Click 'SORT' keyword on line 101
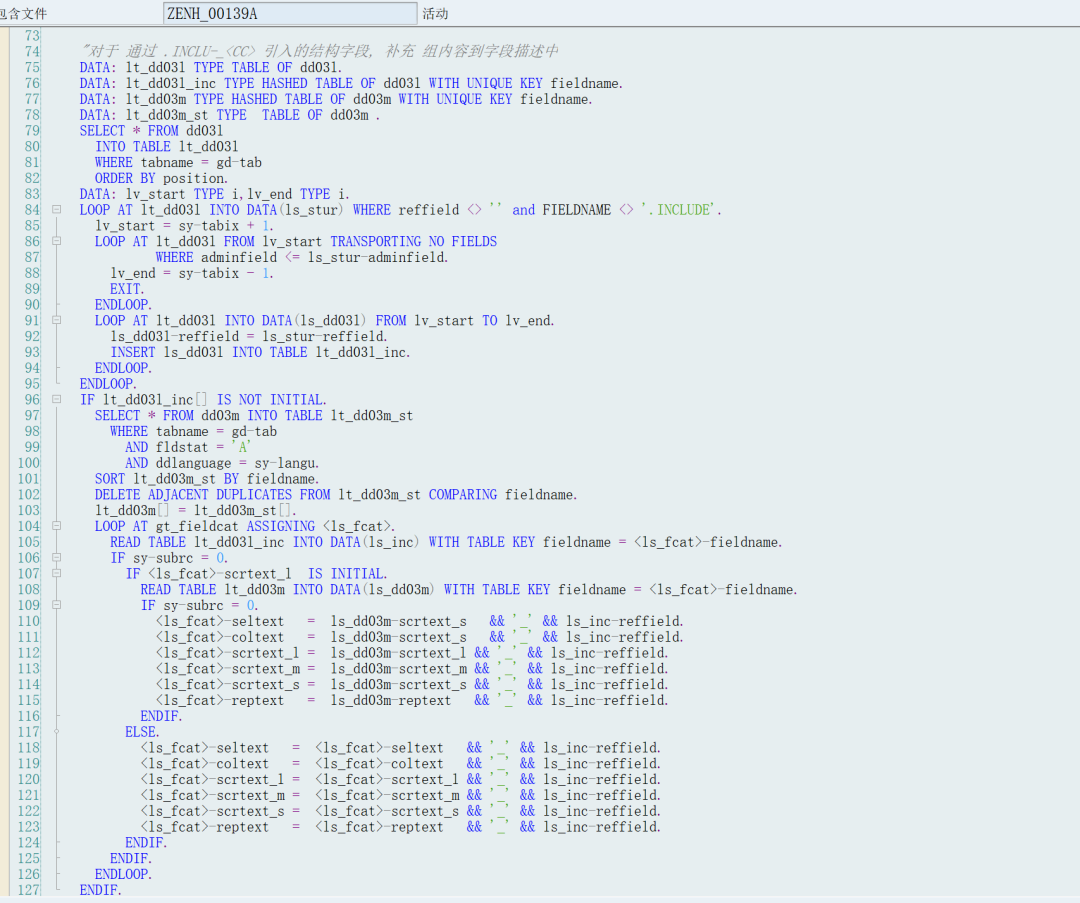The width and height of the screenshot is (1080, 903). (x=110, y=479)
